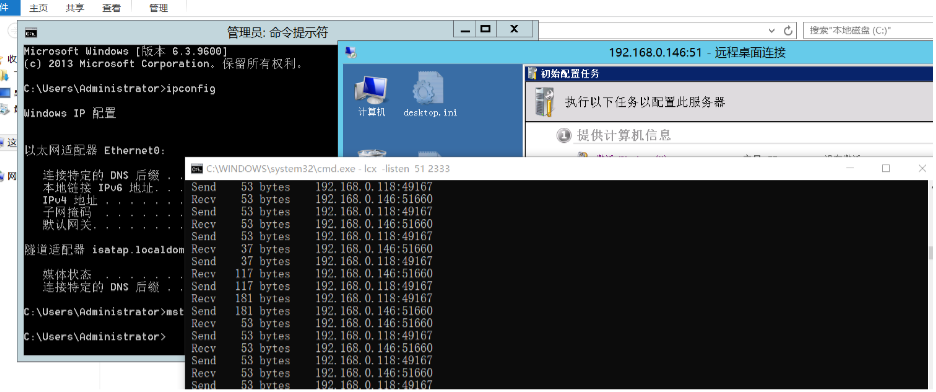
Task: Maximize the 管理员: 命令提示符 window
Action: (487, 29)
